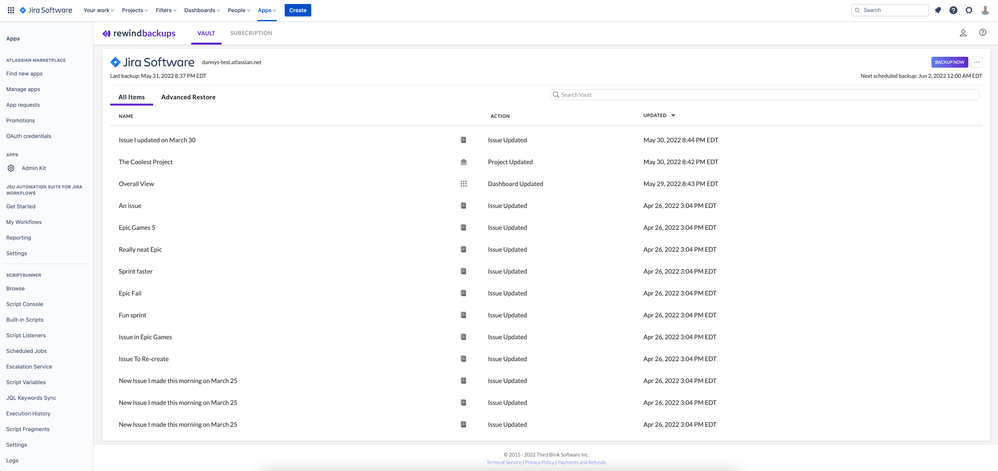Click the project icon for 'The Coolest Project'

point(463,162)
